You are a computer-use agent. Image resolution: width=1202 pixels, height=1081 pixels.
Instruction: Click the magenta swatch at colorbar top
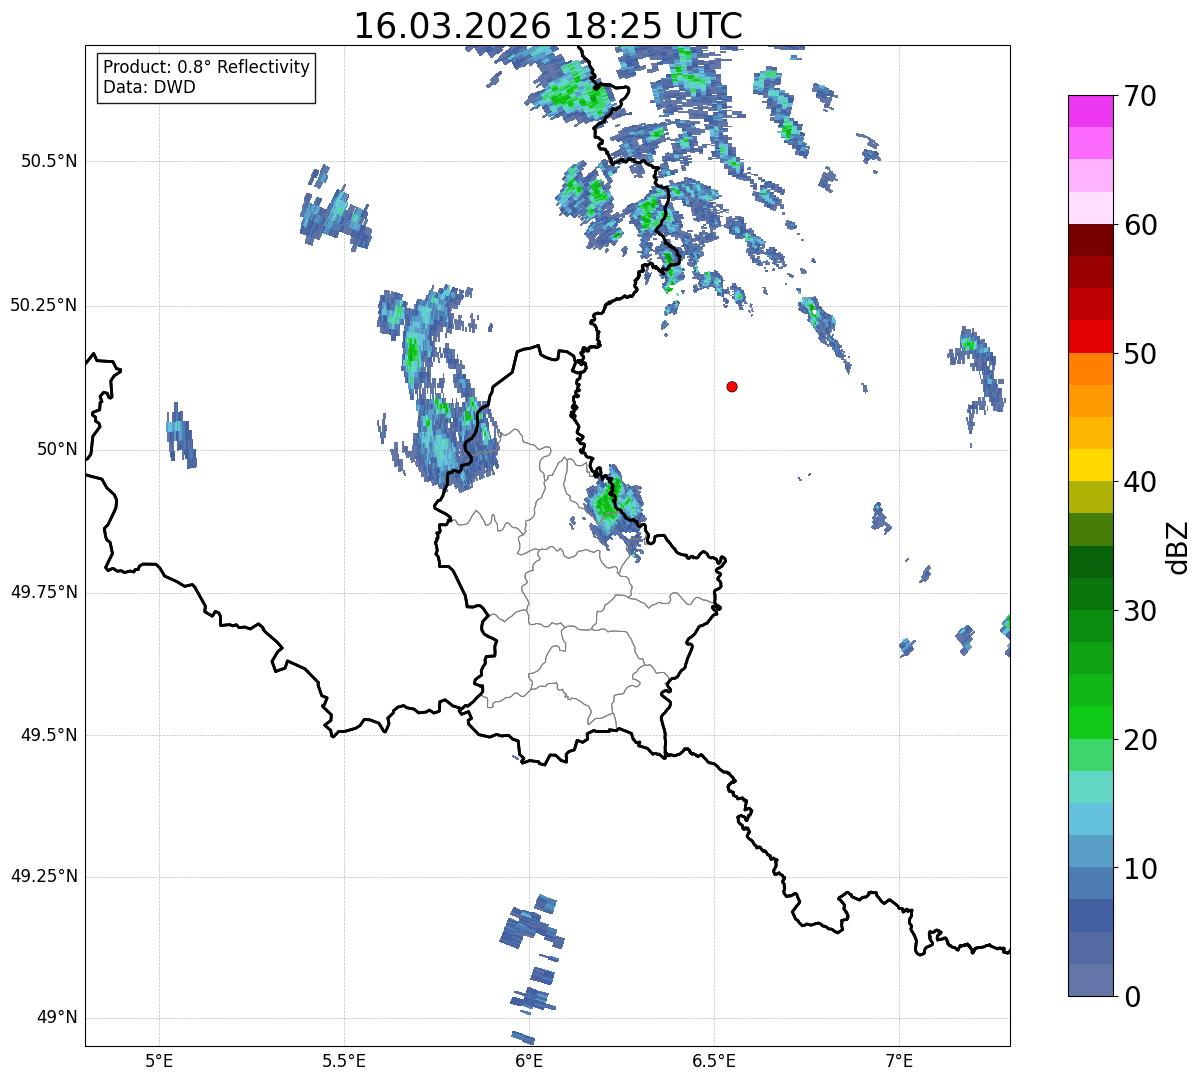1091,111
